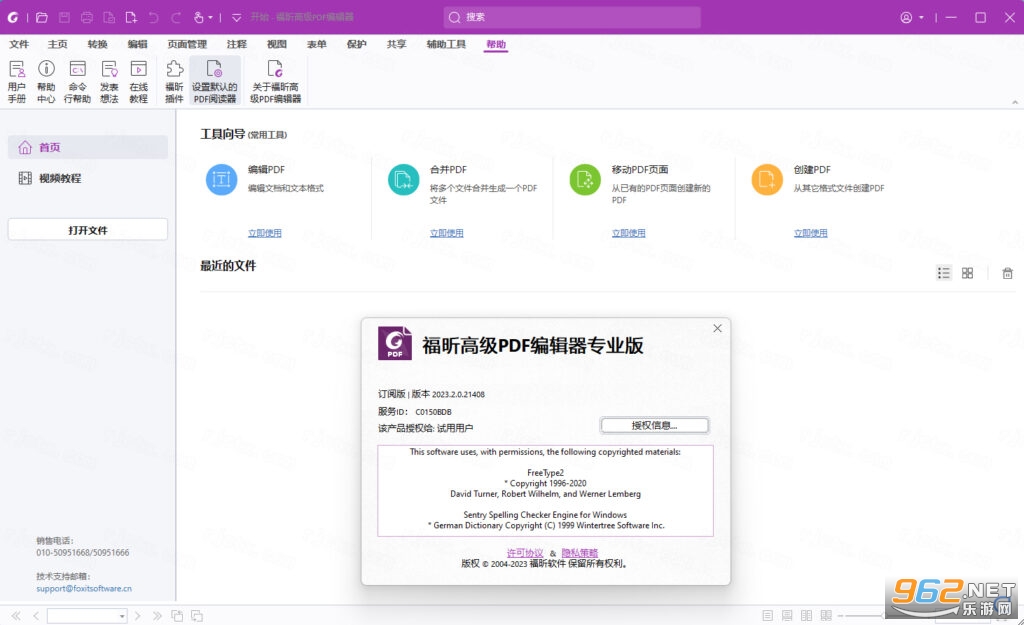Select 首页 in the left sidebar
Viewport: 1024px width, 625px height.
[x=88, y=148]
